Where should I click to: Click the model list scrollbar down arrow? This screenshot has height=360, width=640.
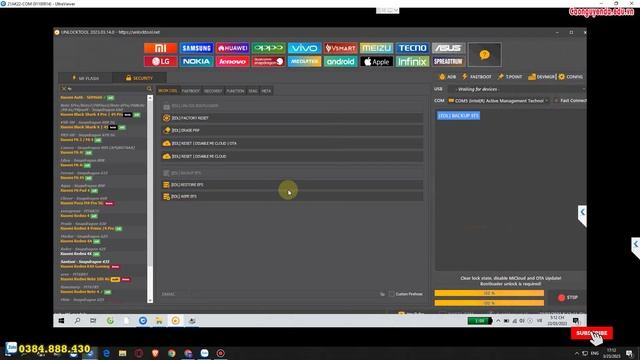click(150, 300)
